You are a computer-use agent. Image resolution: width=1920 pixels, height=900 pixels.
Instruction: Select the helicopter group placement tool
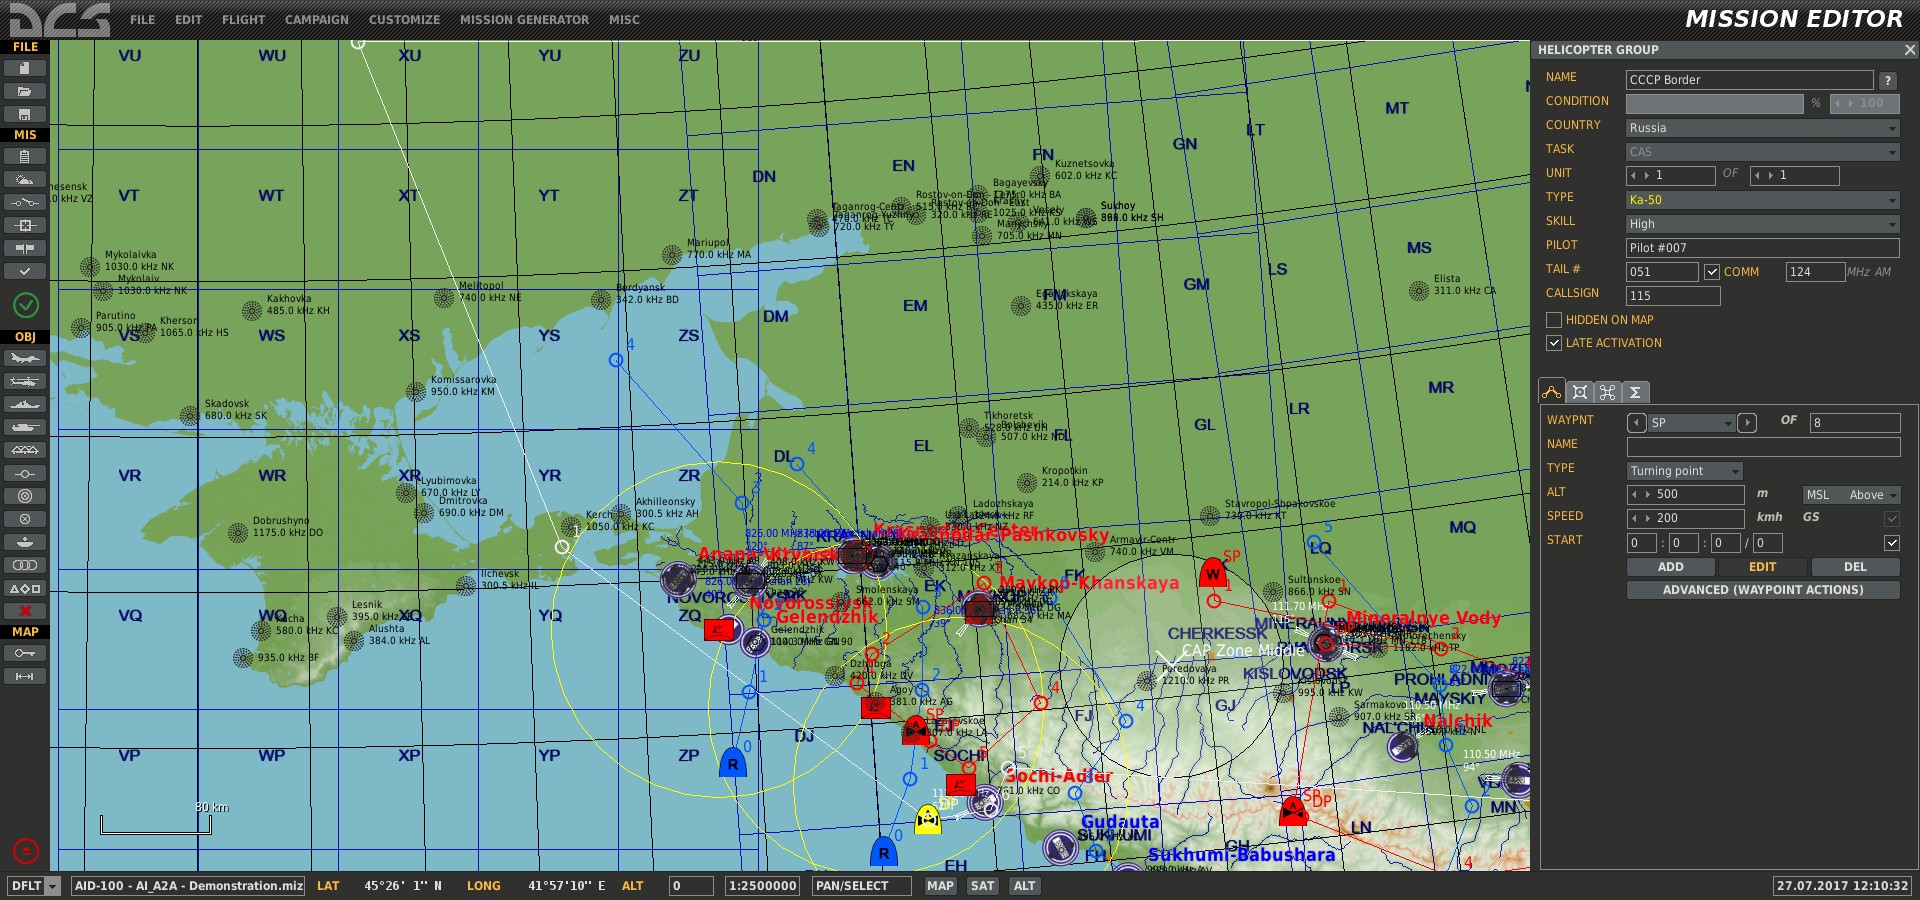(25, 381)
